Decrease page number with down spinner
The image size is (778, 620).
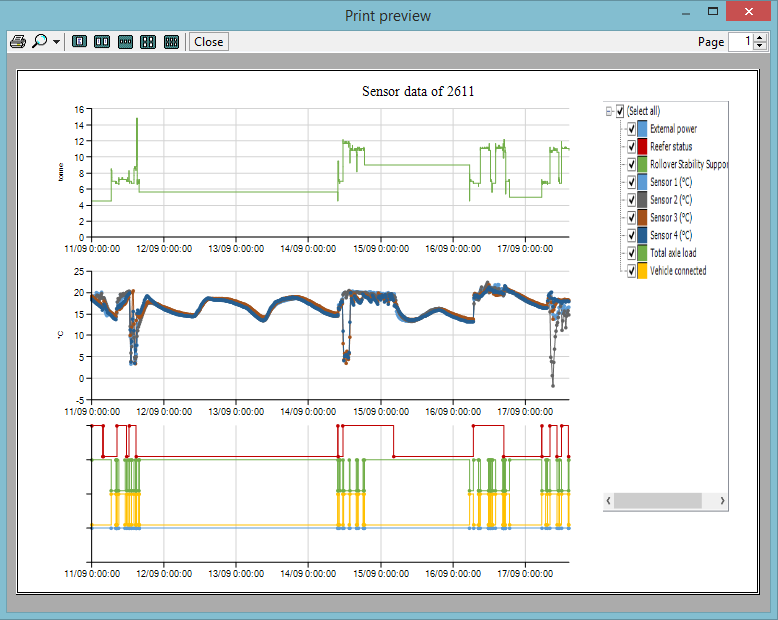(x=760, y=46)
